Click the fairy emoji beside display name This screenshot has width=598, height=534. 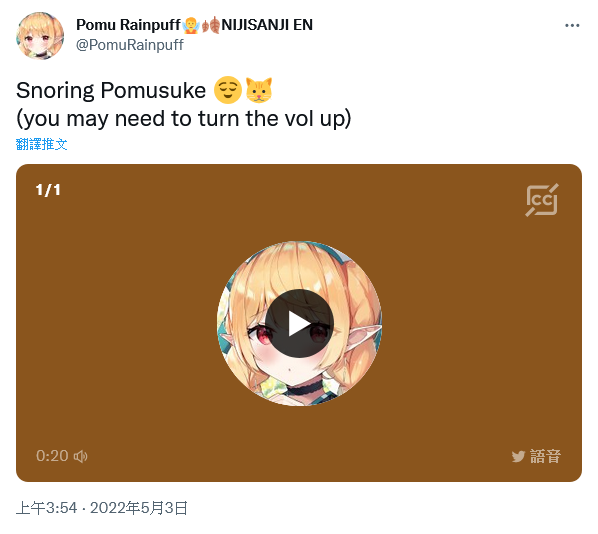[191, 25]
